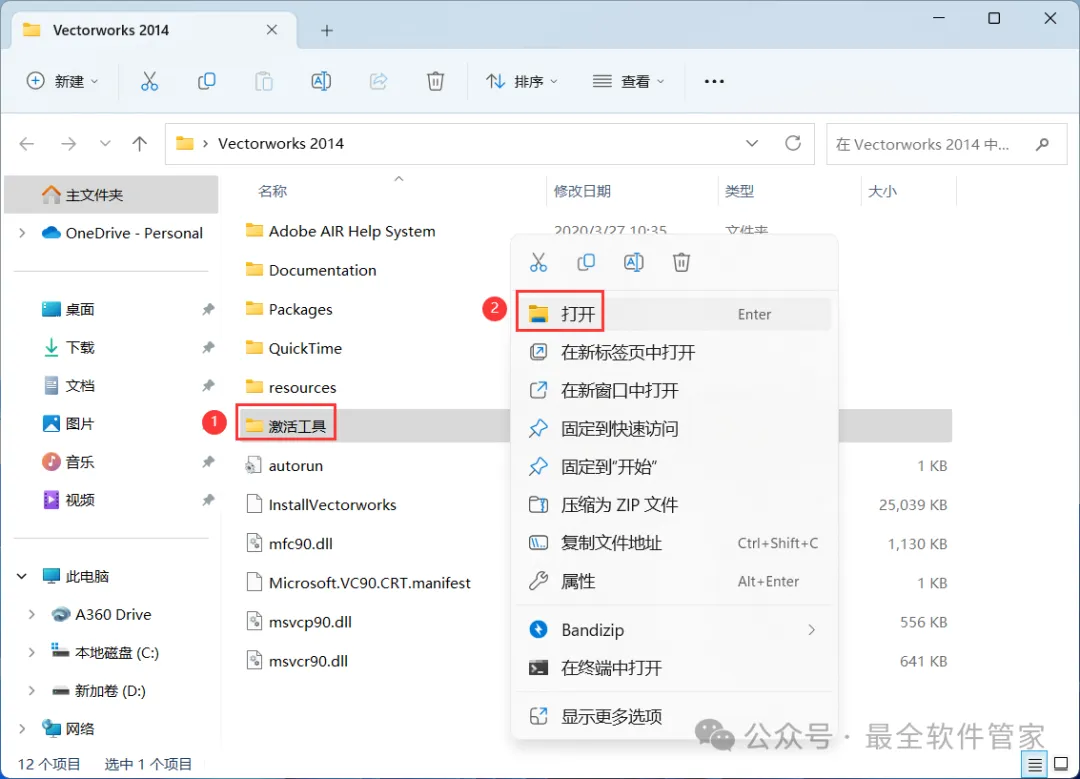
Task: Switch to details view in status bar
Action: [1035, 764]
